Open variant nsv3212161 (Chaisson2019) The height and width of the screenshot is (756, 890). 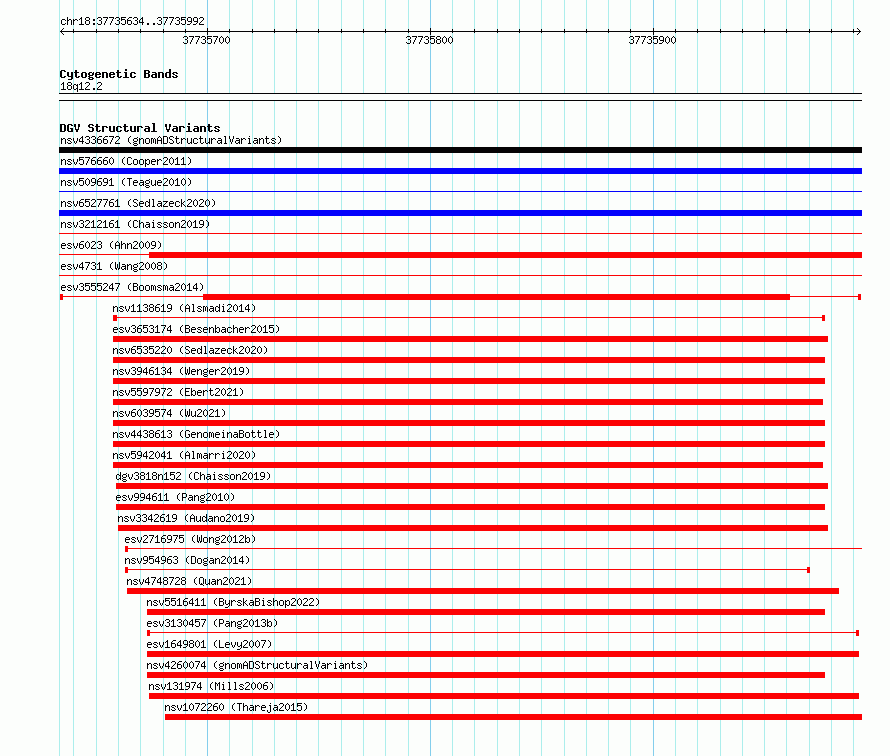(135, 224)
